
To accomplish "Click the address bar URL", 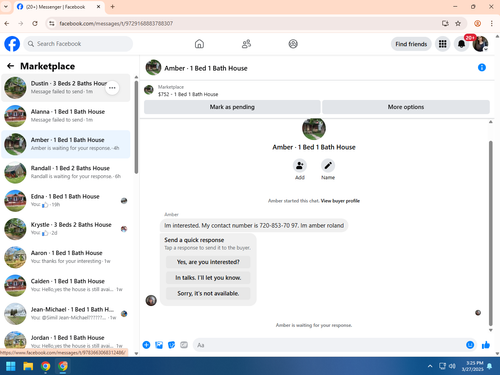I will pos(116,23).
